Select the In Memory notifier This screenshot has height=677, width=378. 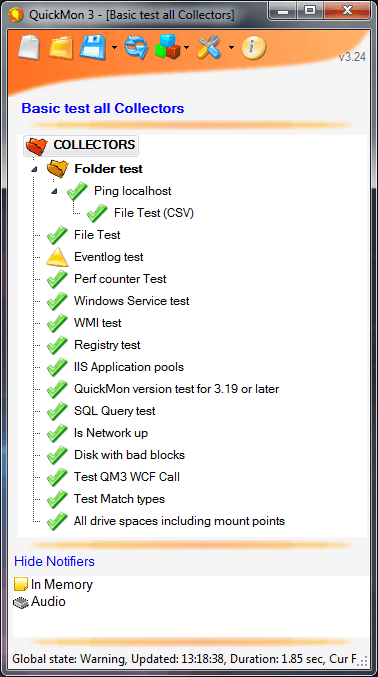click(53, 585)
